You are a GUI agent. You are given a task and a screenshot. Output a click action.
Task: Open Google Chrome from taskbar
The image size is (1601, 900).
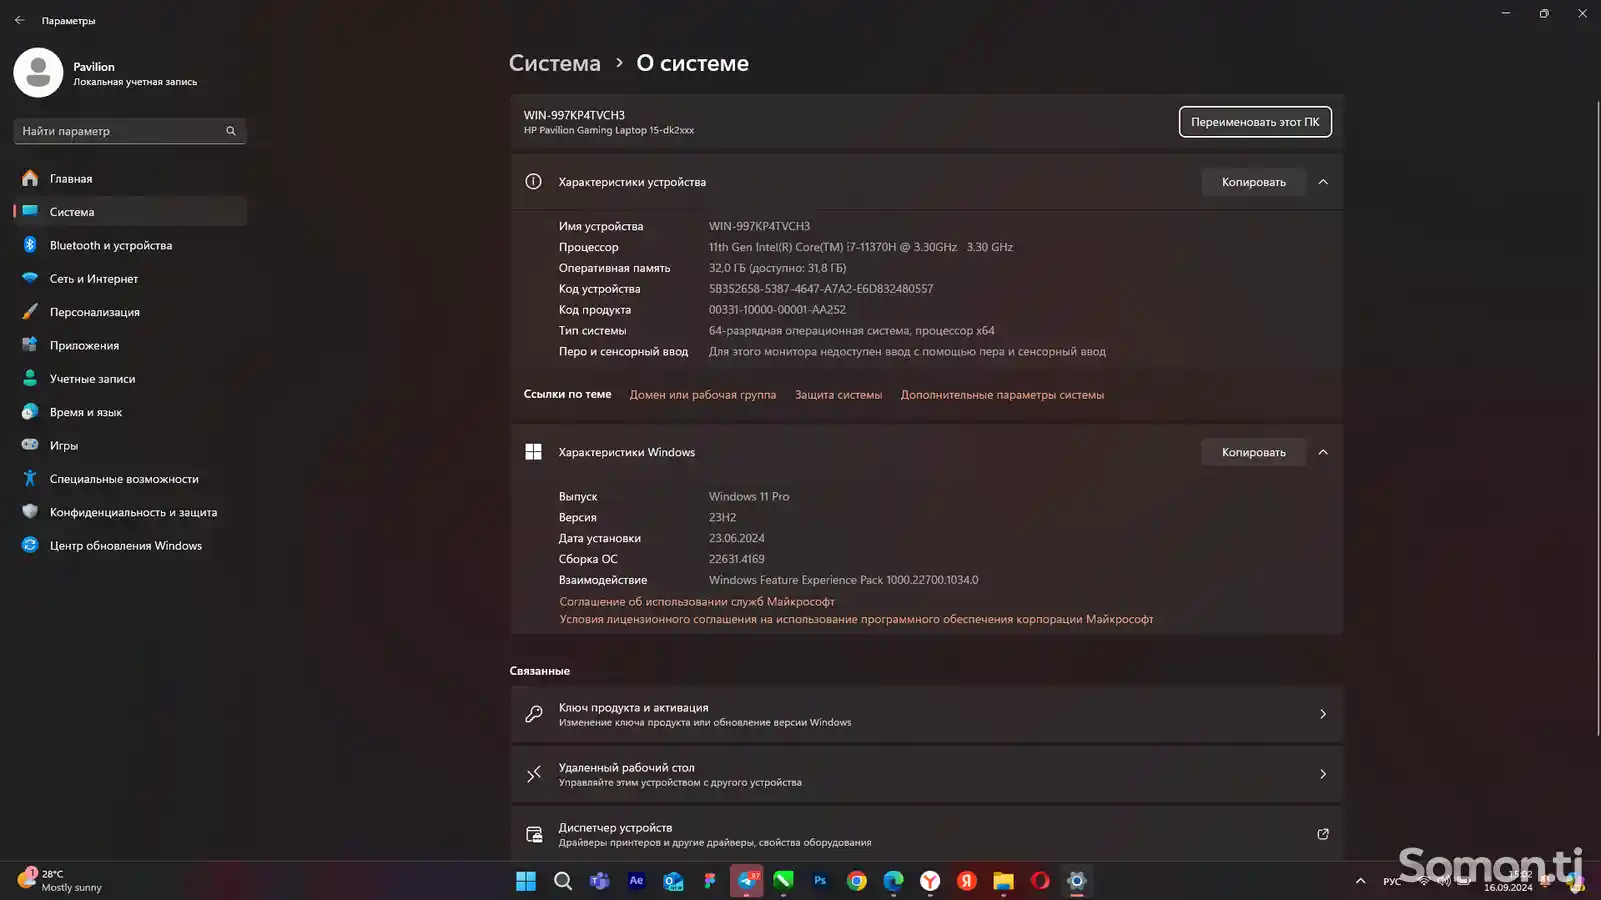click(857, 881)
